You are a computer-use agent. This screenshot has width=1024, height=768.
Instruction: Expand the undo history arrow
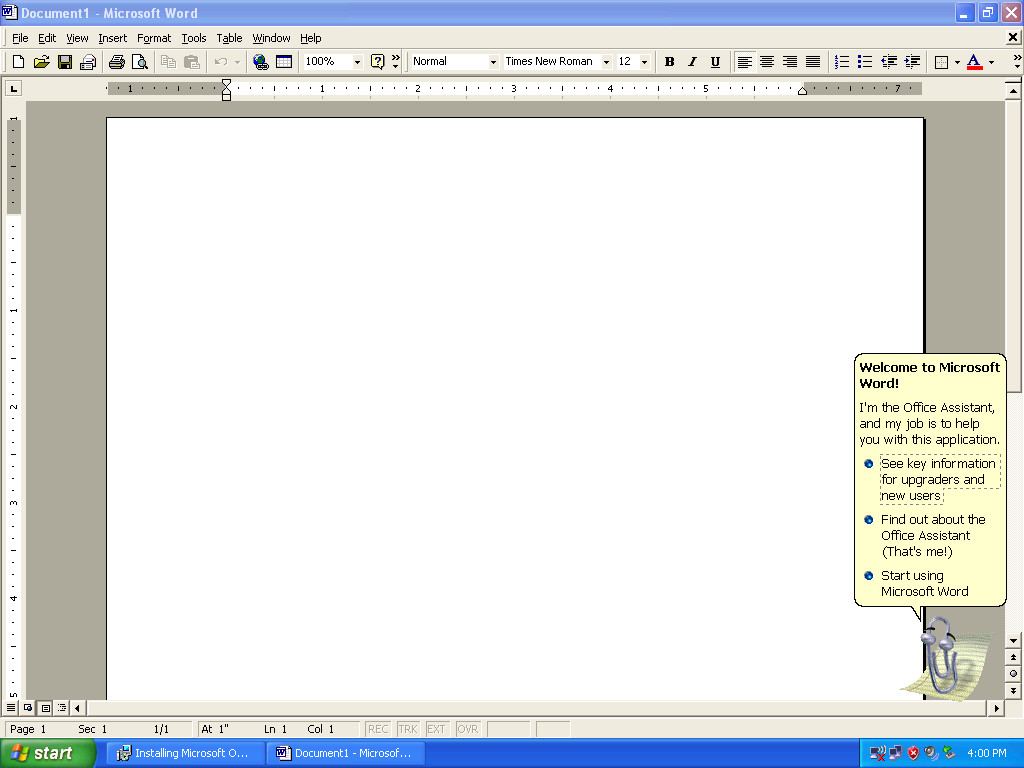pyautogui.click(x=237, y=61)
